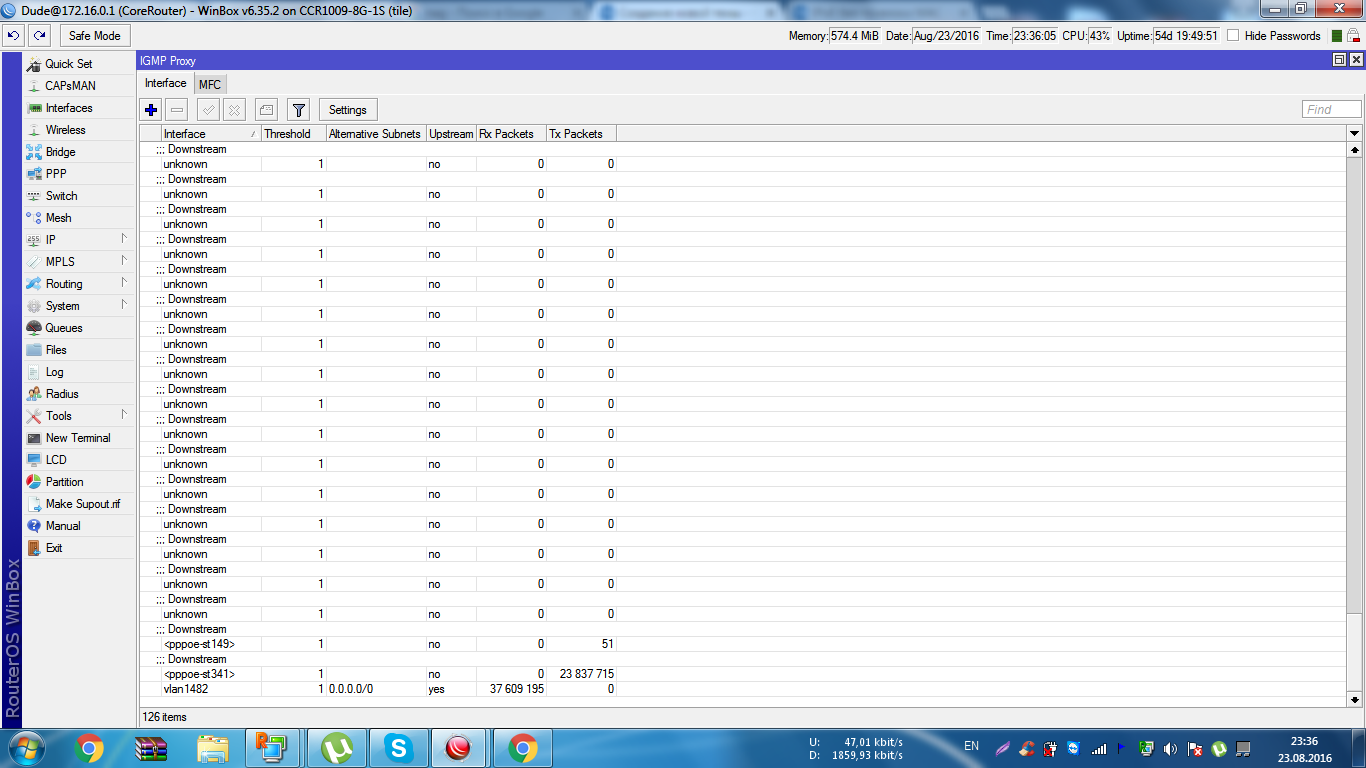Viewport: 1366px width, 768px height.
Task: Click Make Supout.rif in the sidebar
Action: click(79, 504)
